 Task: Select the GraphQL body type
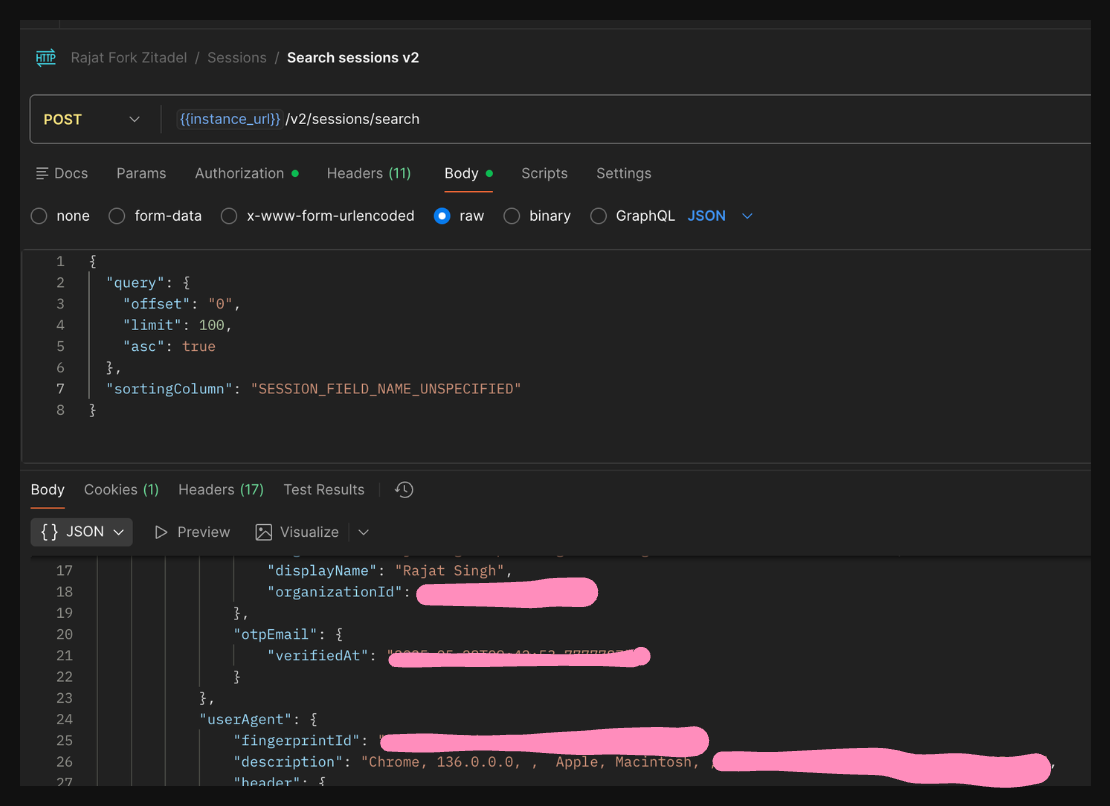tap(598, 216)
